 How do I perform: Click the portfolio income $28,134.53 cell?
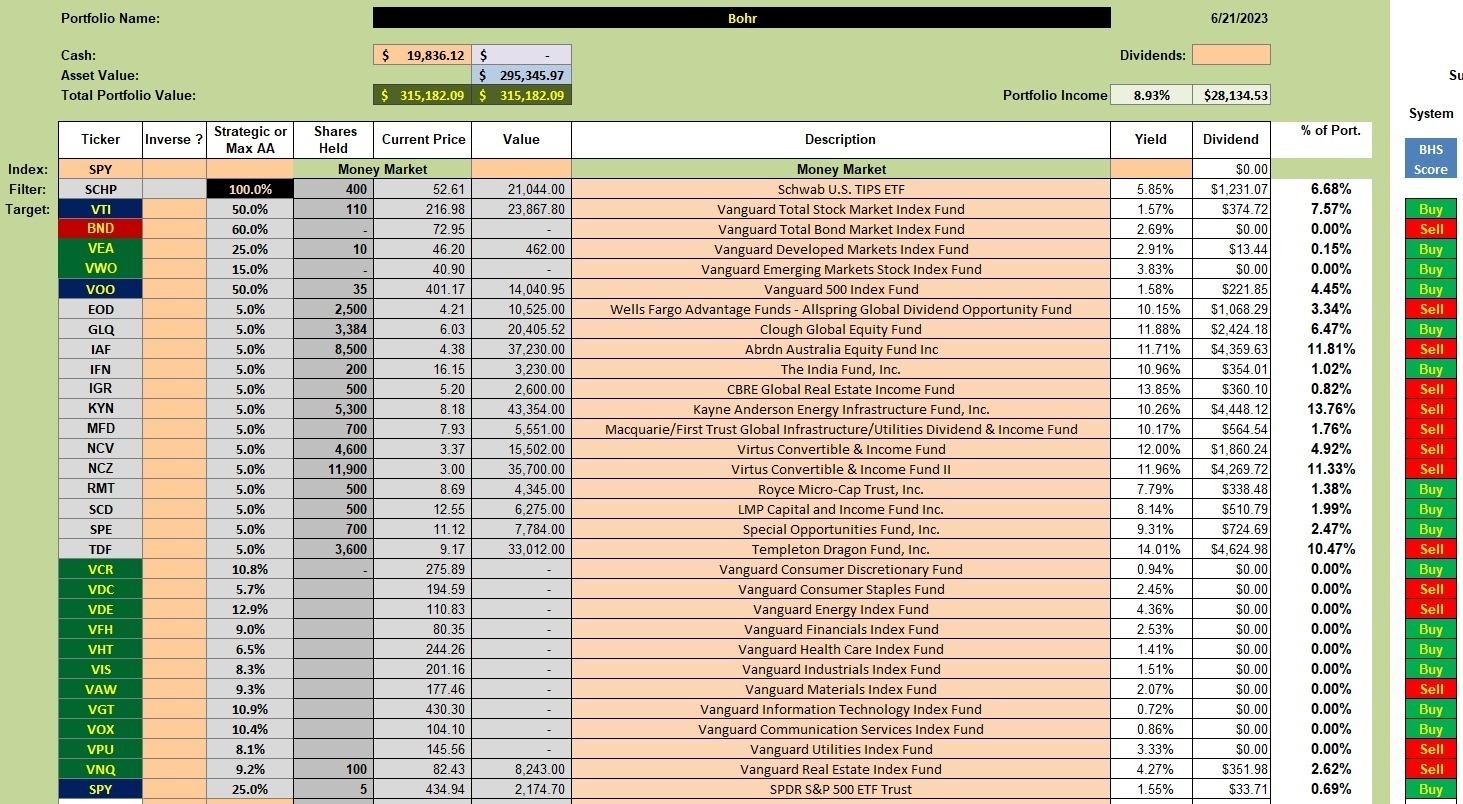[x=1231, y=95]
